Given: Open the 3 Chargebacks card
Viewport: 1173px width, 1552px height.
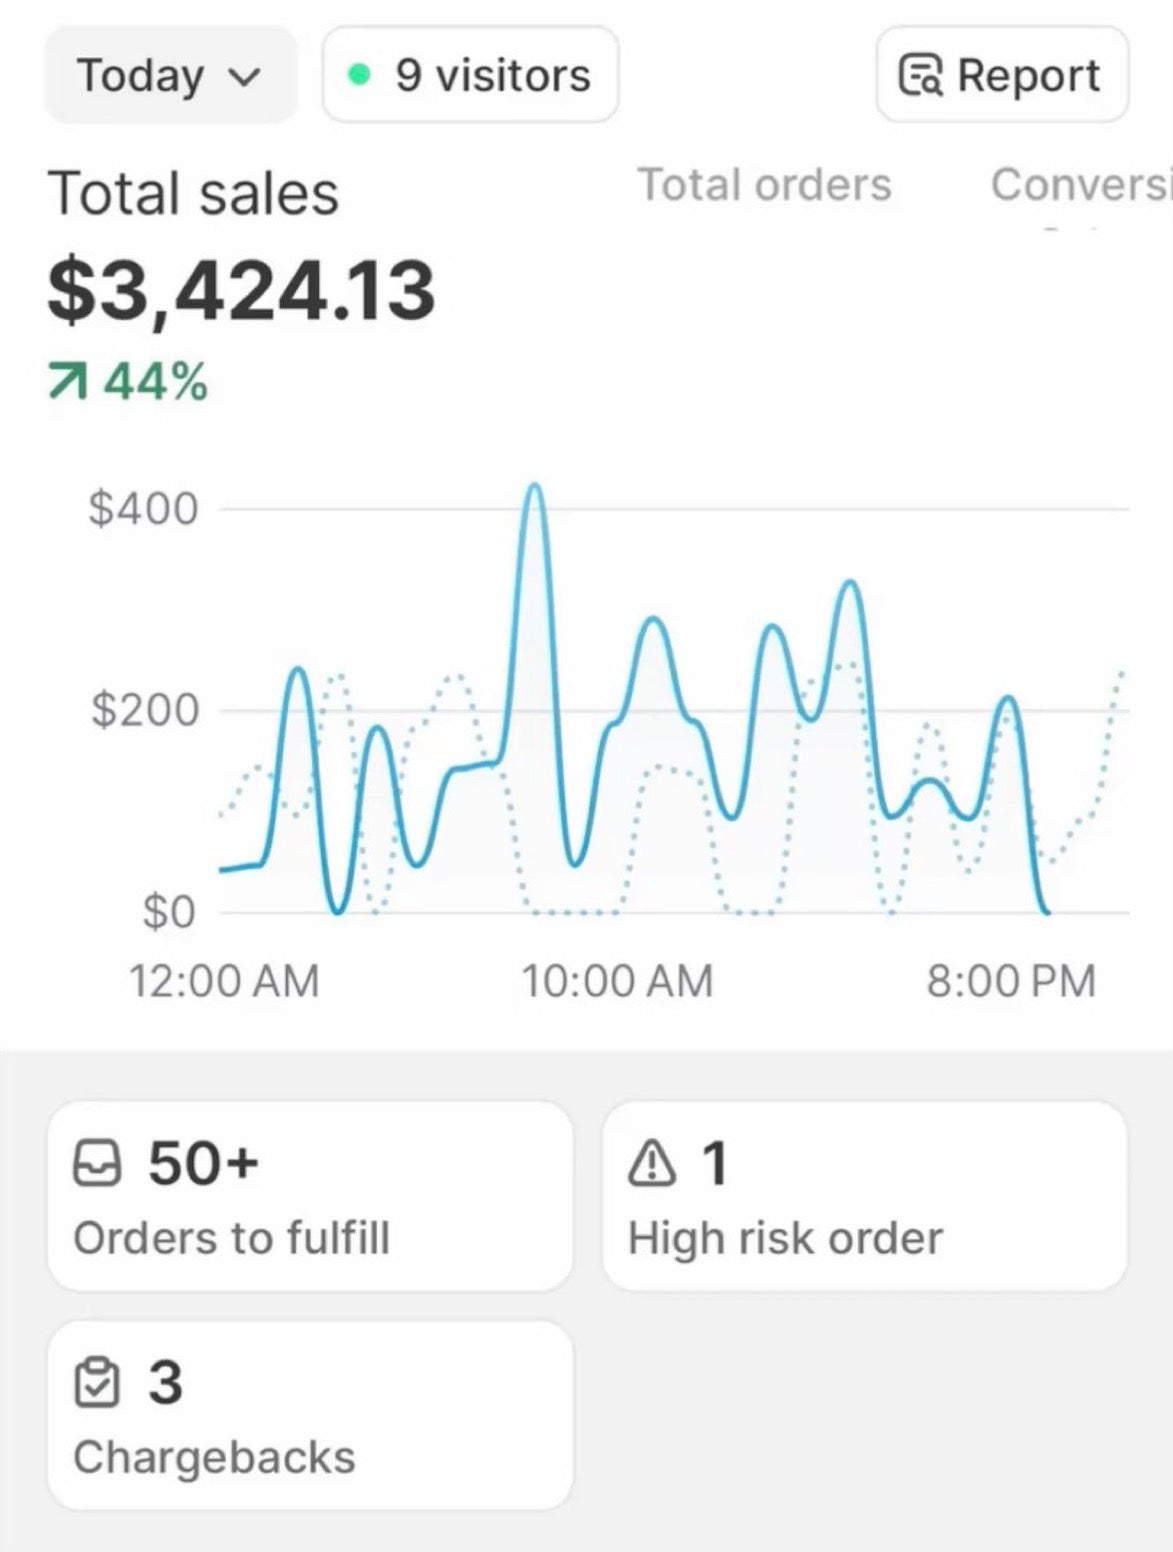Looking at the screenshot, I should tap(310, 1416).
